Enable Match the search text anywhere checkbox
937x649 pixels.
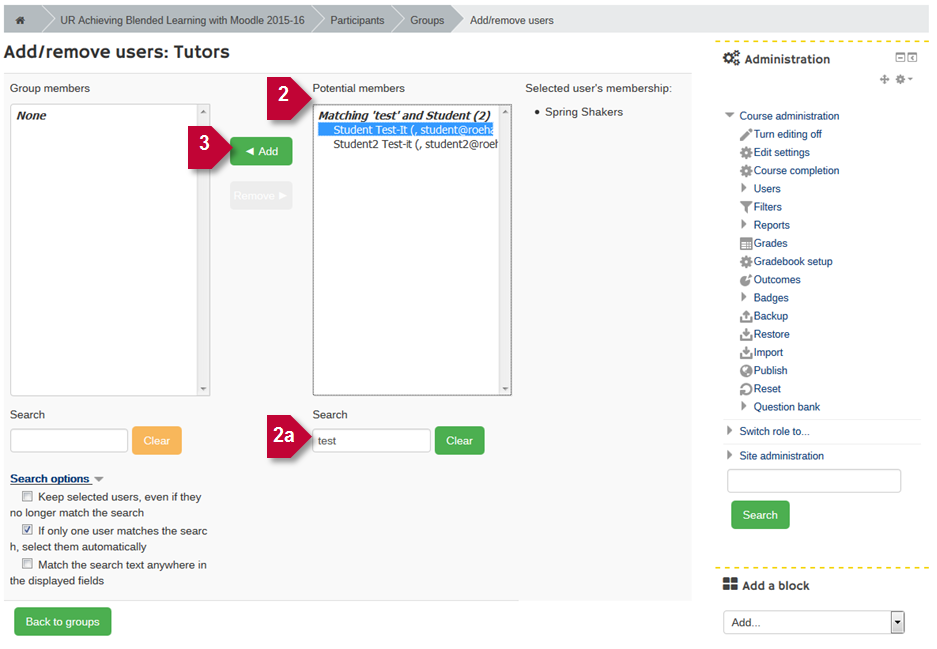[x=27, y=564]
